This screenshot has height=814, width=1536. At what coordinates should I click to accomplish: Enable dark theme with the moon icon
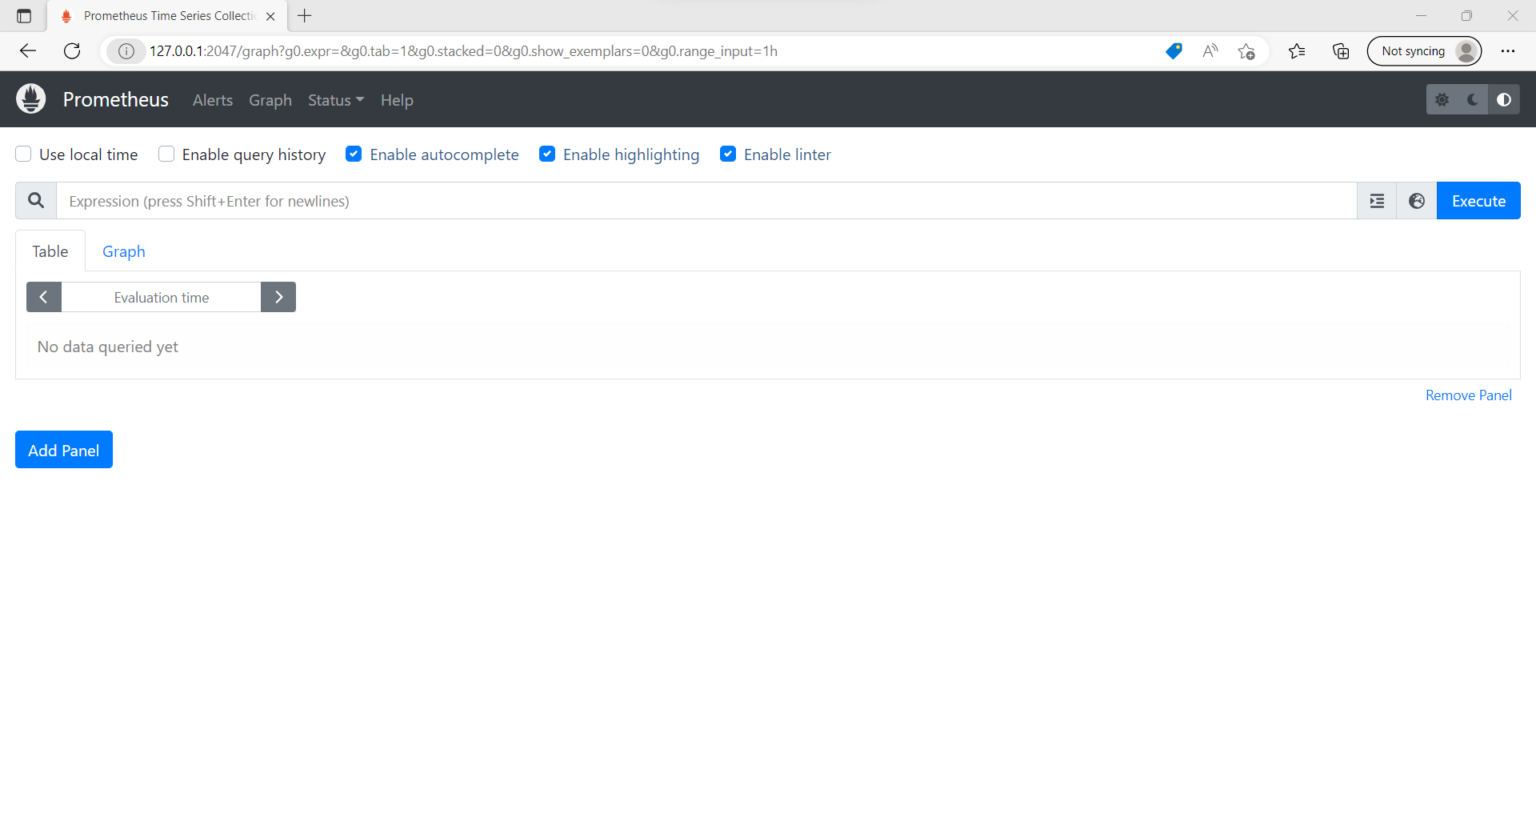click(1471, 99)
